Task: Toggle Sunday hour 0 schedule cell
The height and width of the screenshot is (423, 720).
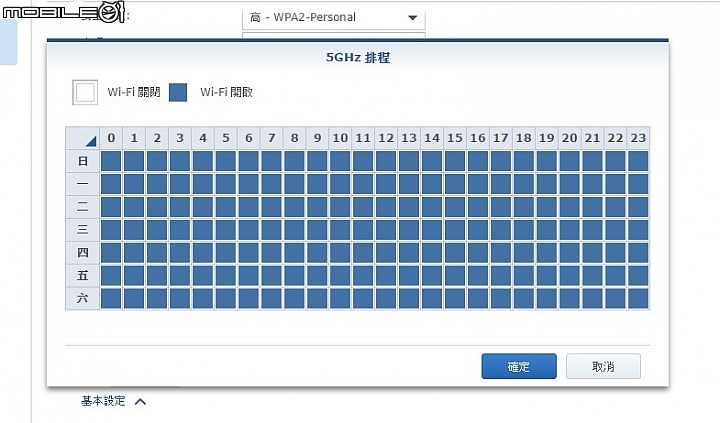Action: point(111,161)
